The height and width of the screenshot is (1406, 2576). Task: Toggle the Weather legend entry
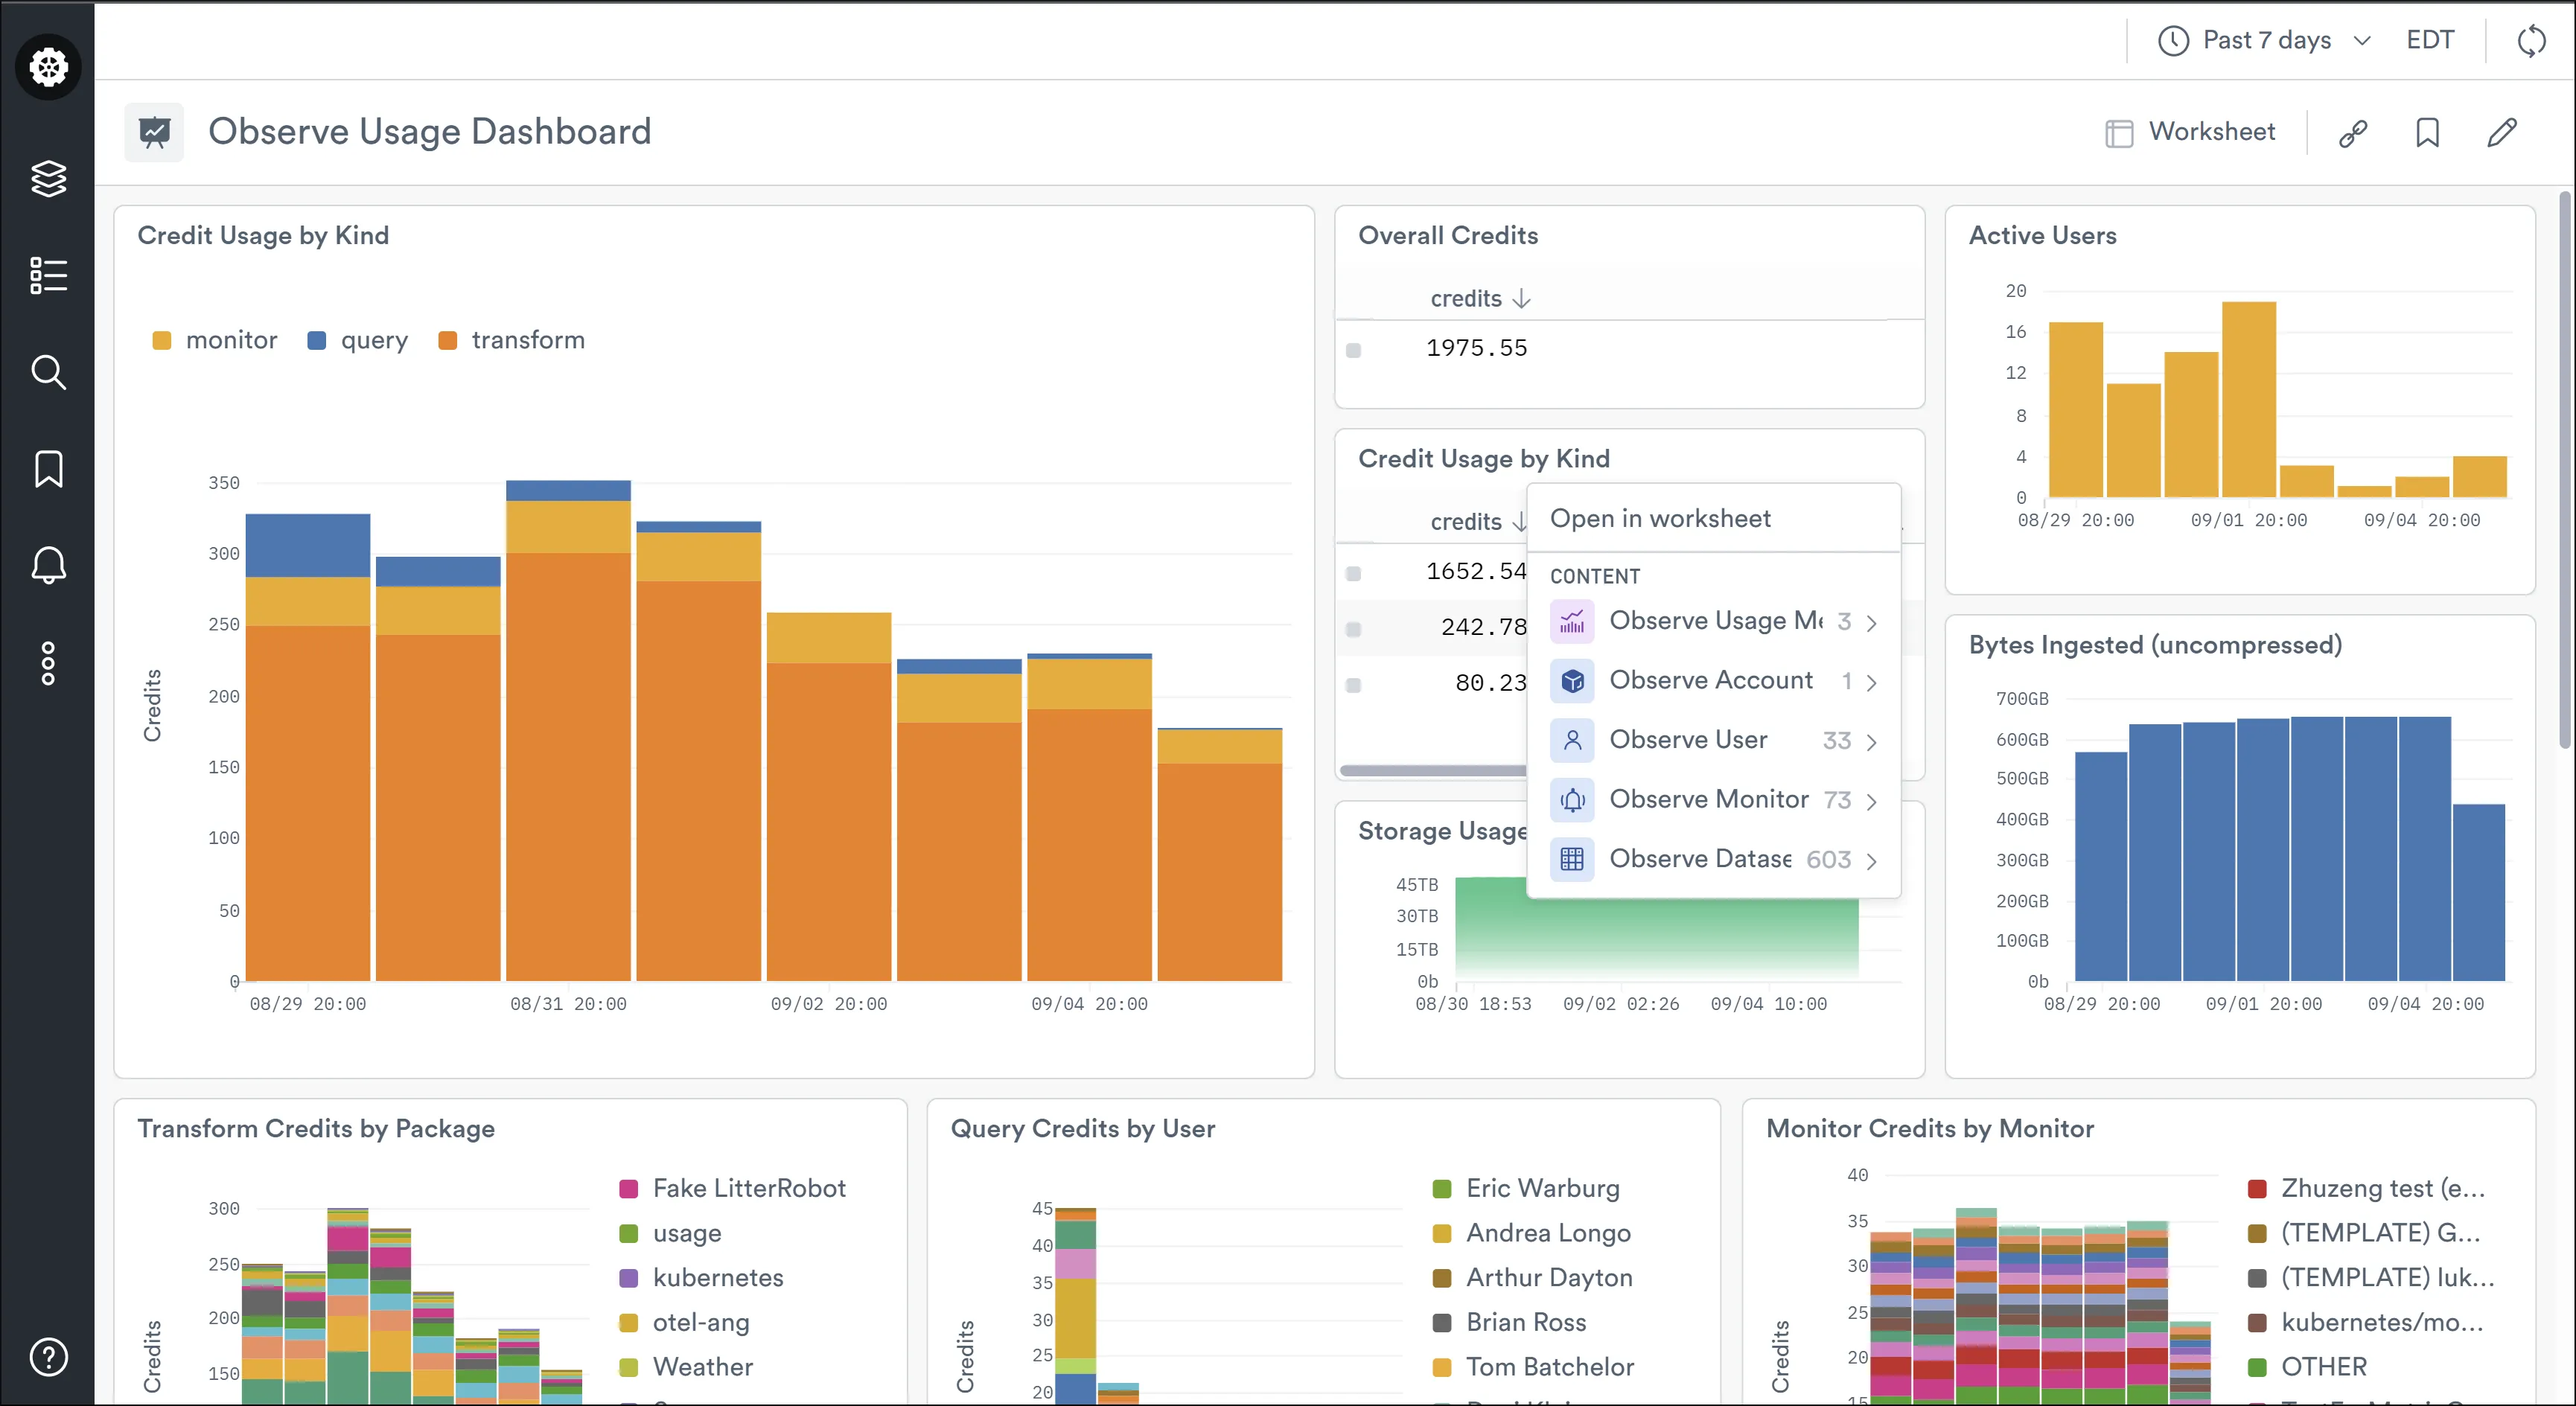click(x=687, y=1367)
